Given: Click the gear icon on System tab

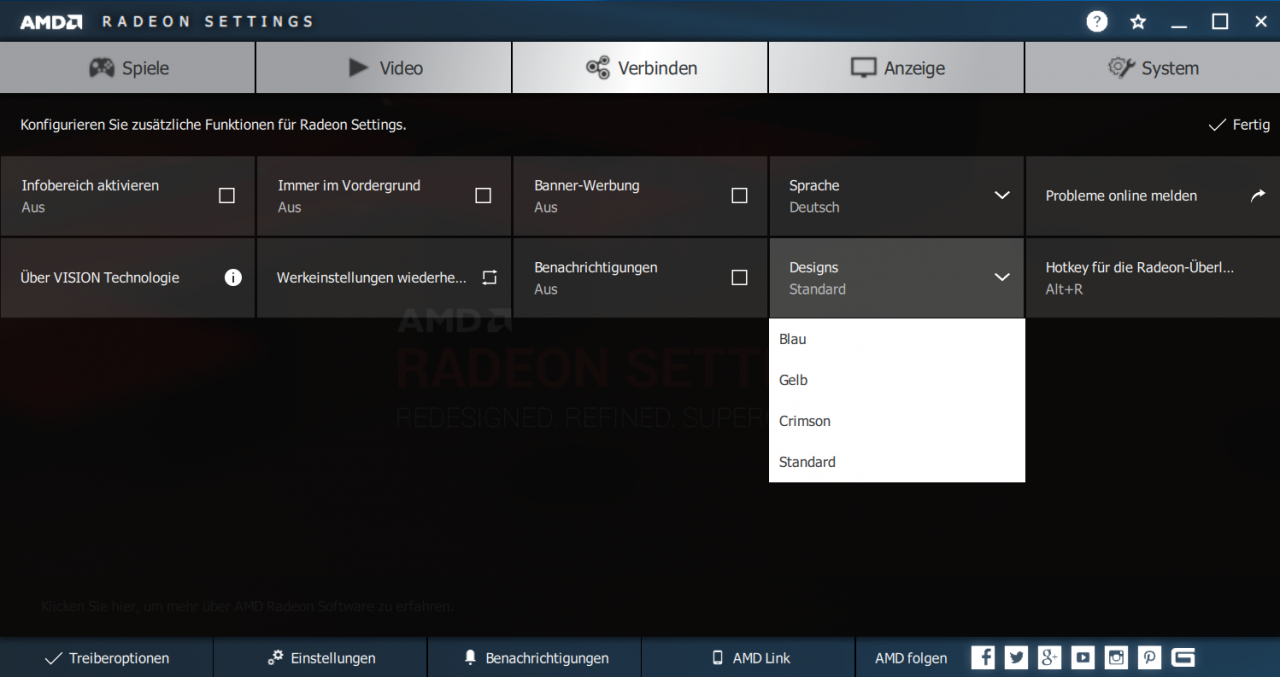Looking at the screenshot, I should pos(1121,67).
